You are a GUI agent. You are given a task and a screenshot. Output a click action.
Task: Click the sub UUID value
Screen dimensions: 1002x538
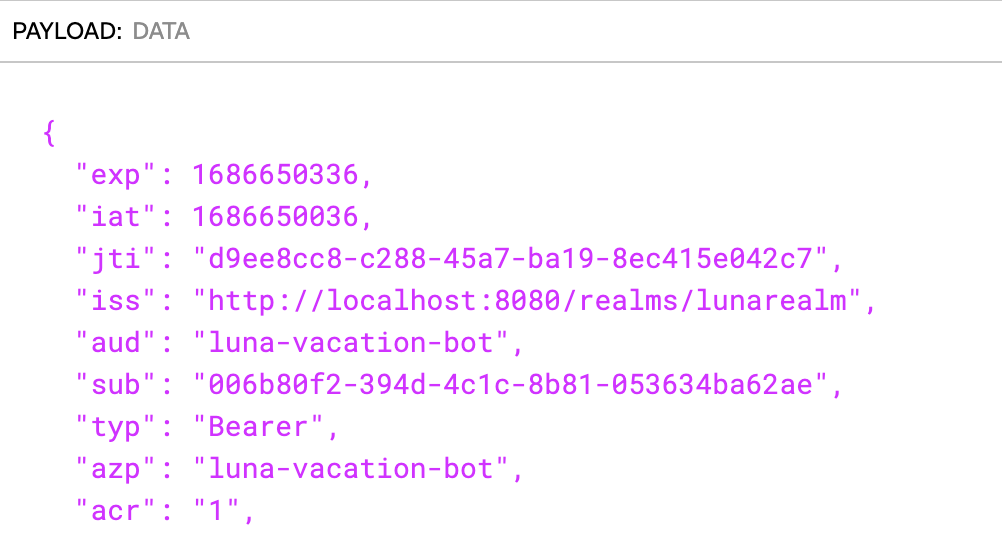511,385
